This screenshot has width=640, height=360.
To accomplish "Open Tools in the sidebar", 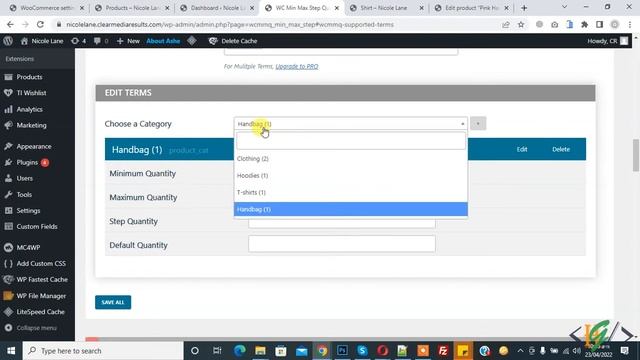I will (x=24, y=194).
